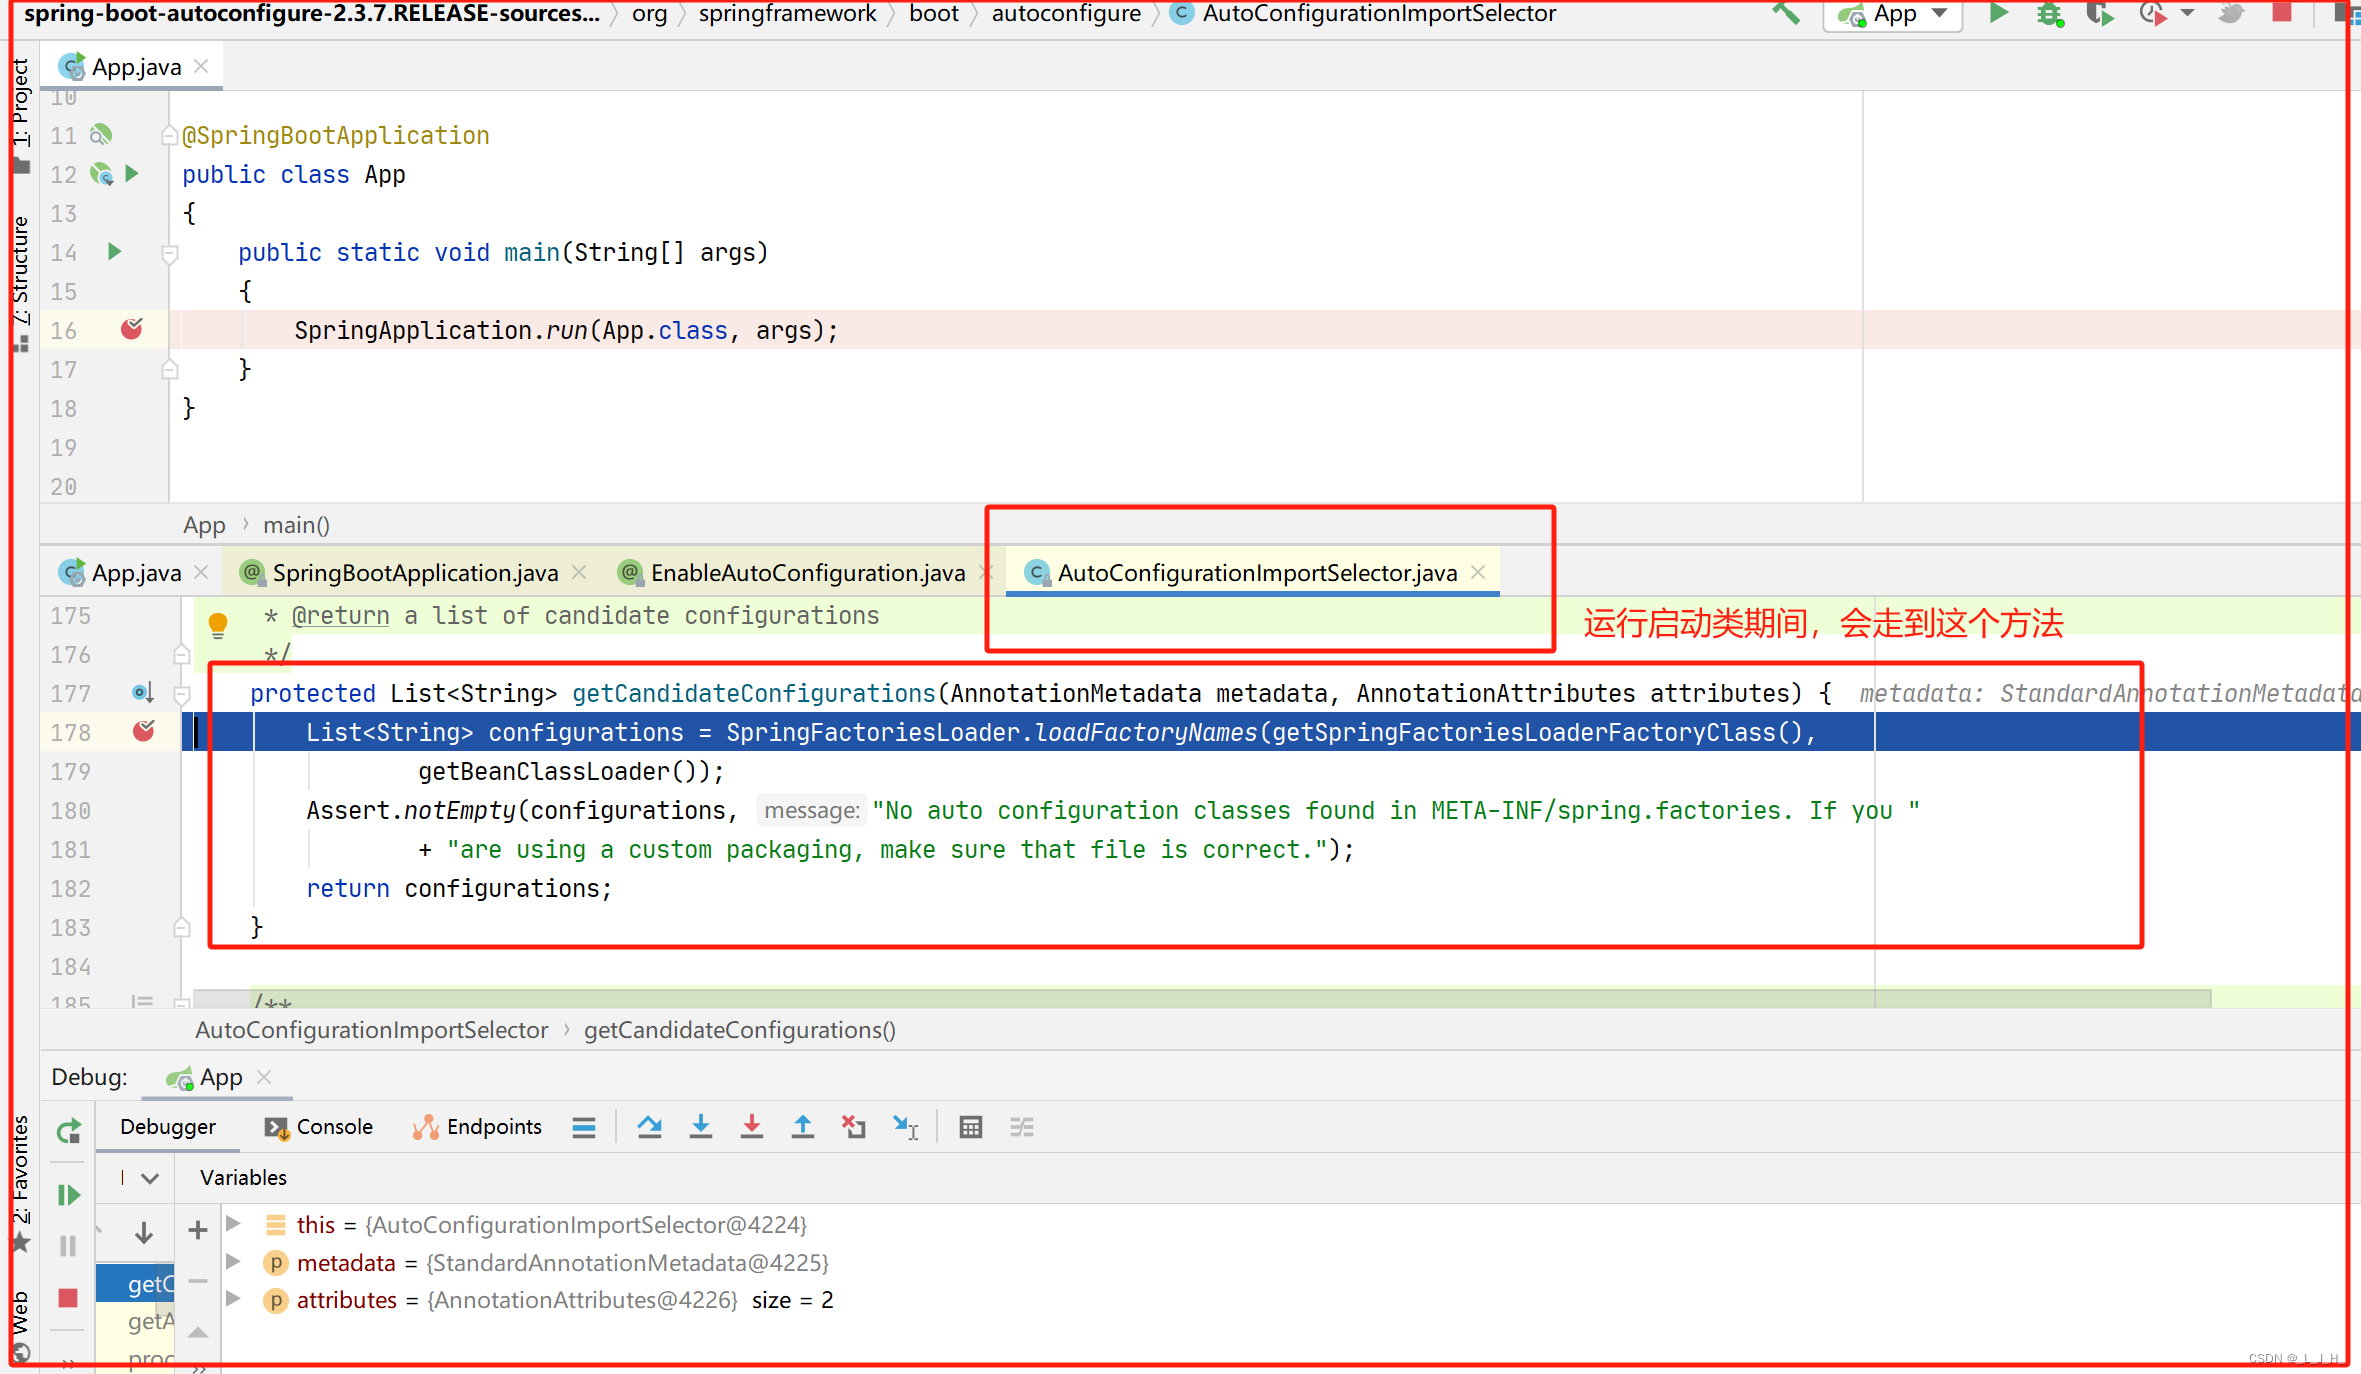This screenshot has height=1374, width=2361.
Task: Click the main() breadcrumb
Action: point(296,525)
